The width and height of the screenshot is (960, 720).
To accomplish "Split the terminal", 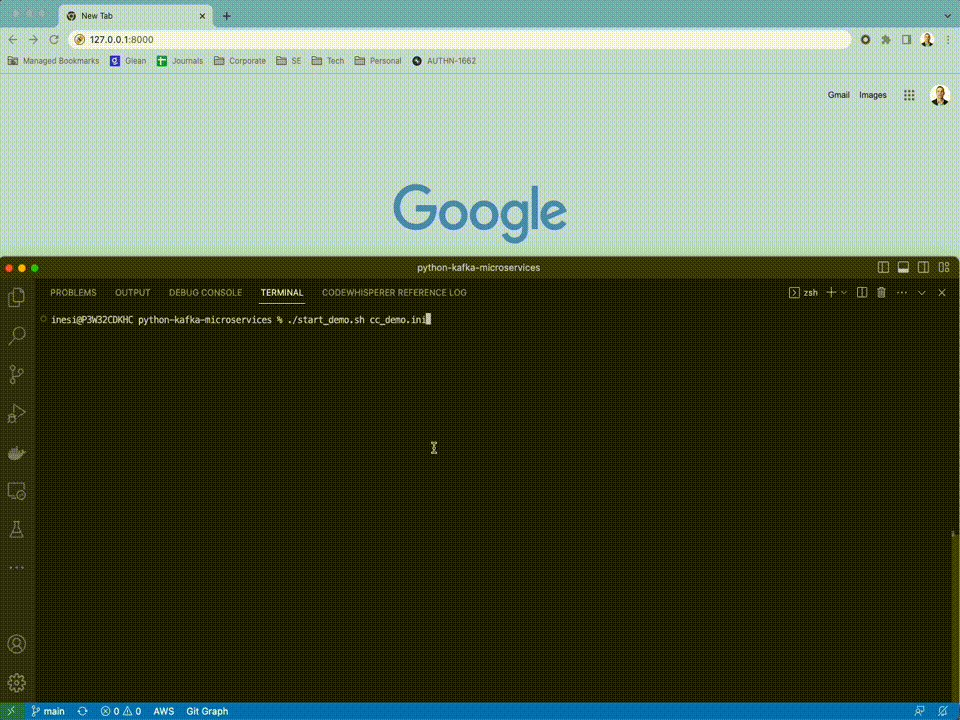I will 862,293.
